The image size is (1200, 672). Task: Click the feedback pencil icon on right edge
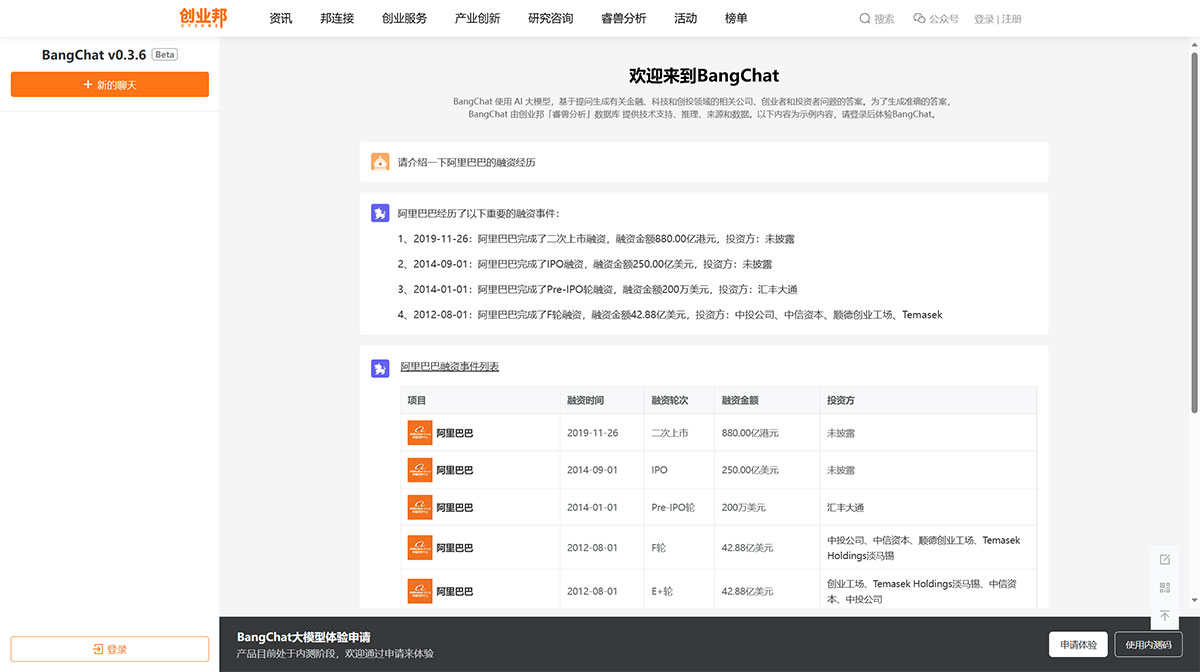(x=1164, y=560)
